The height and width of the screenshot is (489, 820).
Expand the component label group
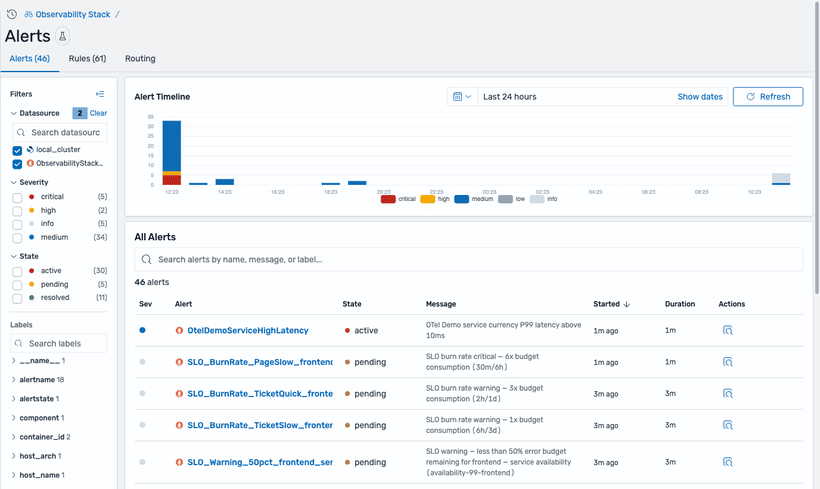point(13,418)
